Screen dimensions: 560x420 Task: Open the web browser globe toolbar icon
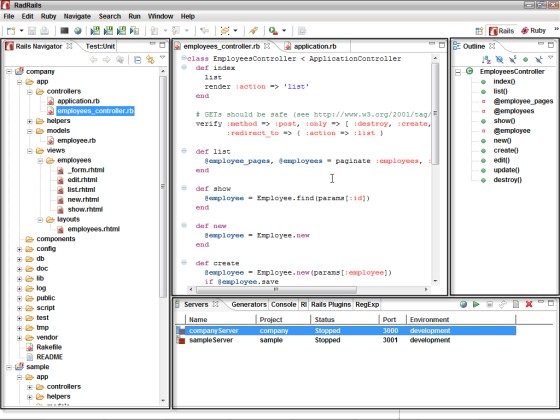pos(78,31)
